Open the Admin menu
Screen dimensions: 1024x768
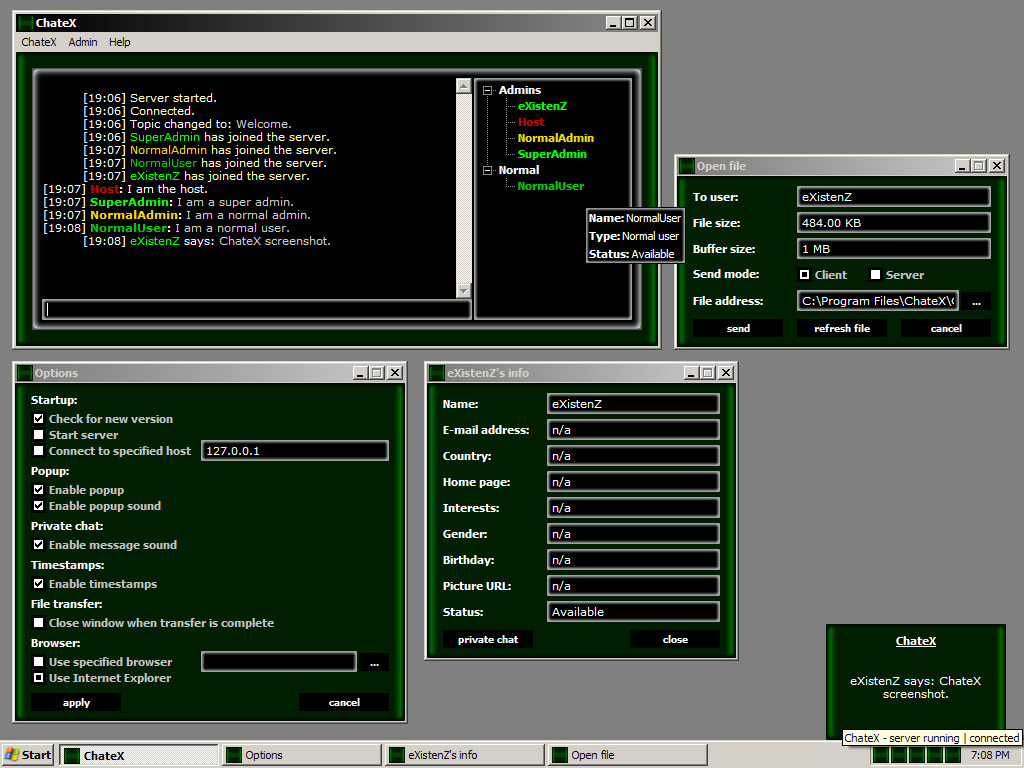(x=83, y=42)
